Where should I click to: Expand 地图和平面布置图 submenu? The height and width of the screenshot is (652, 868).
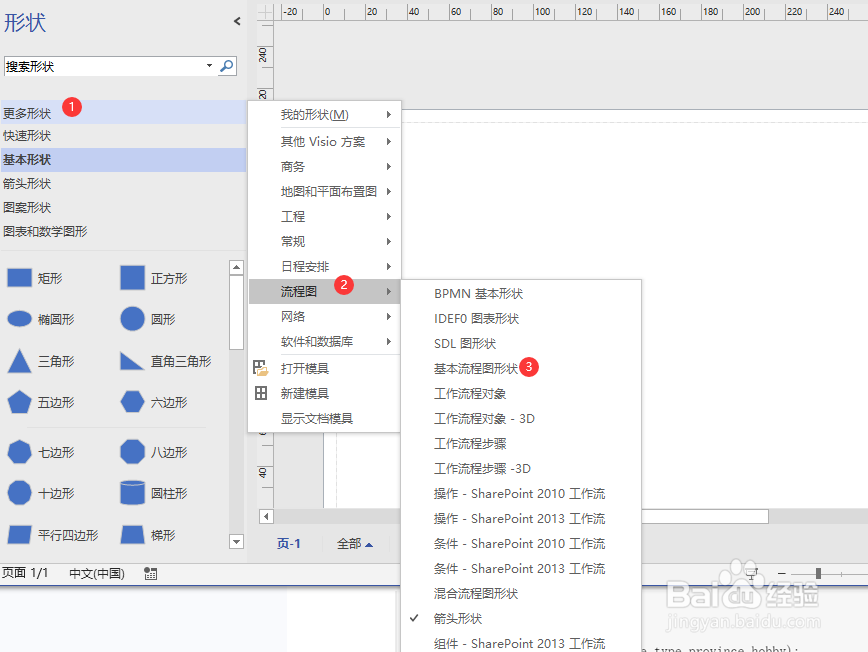[x=324, y=192]
